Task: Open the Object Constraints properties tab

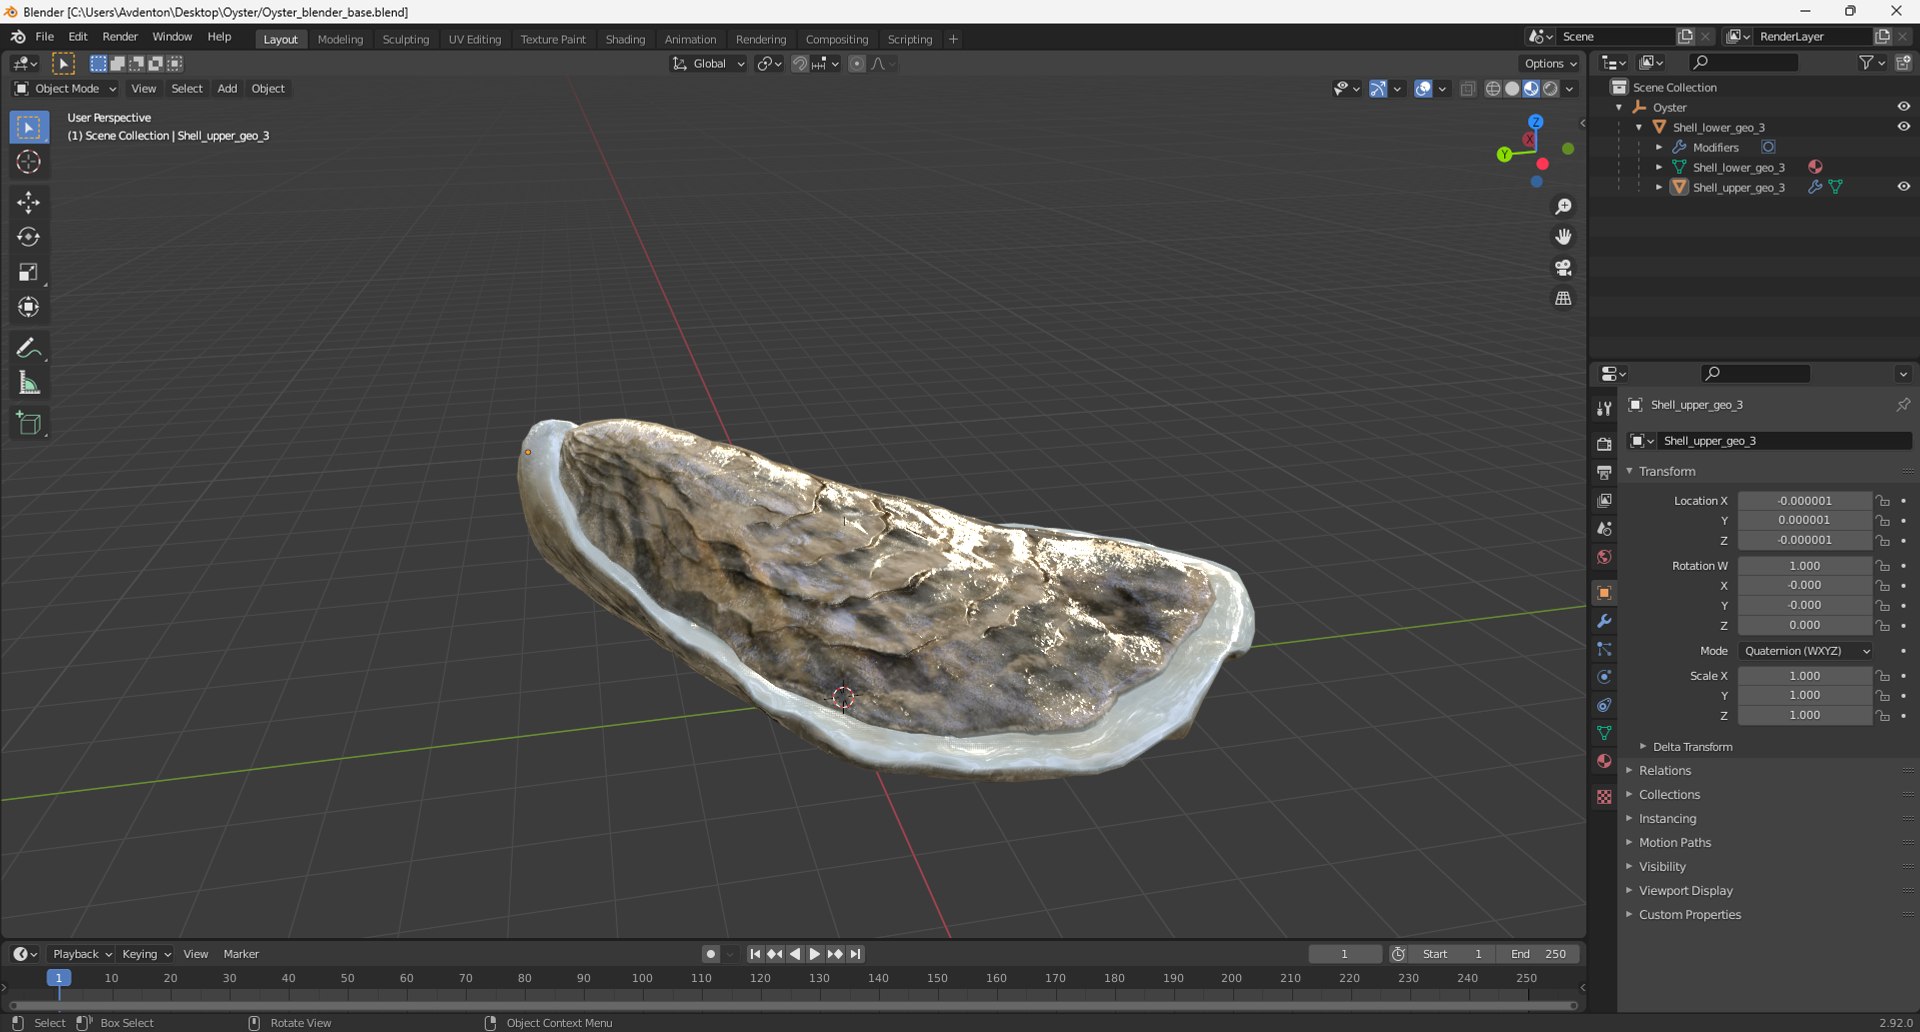Action: (x=1604, y=705)
